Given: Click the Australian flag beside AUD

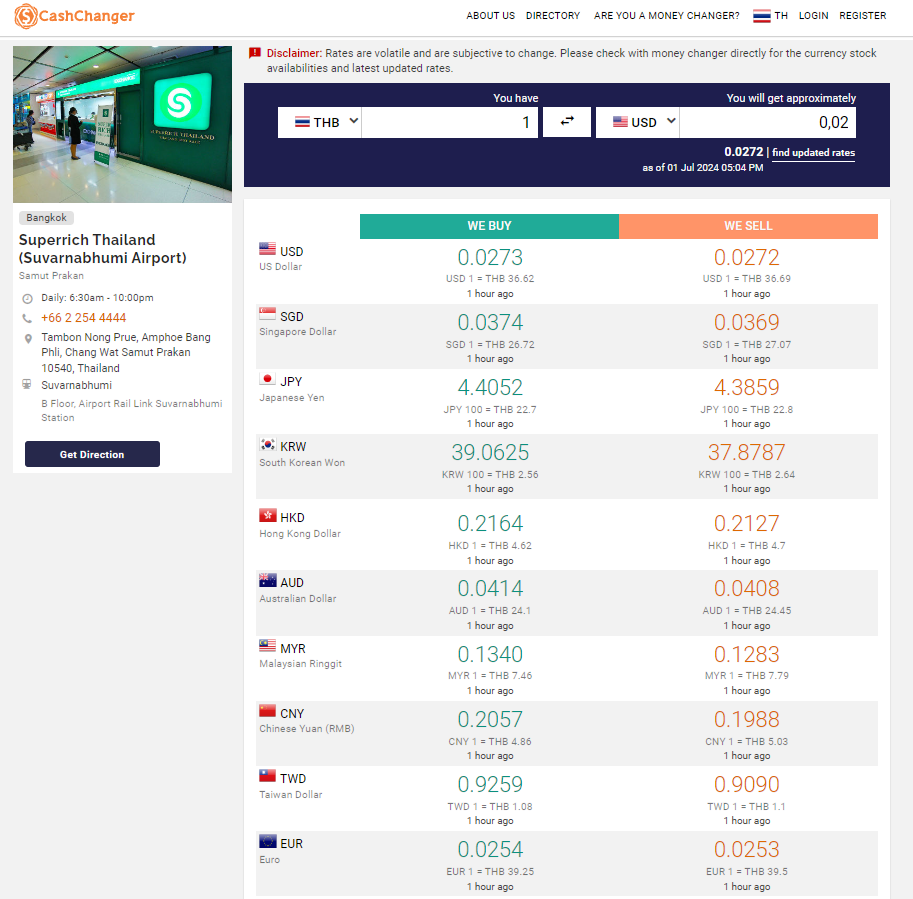Looking at the screenshot, I should coord(267,582).
